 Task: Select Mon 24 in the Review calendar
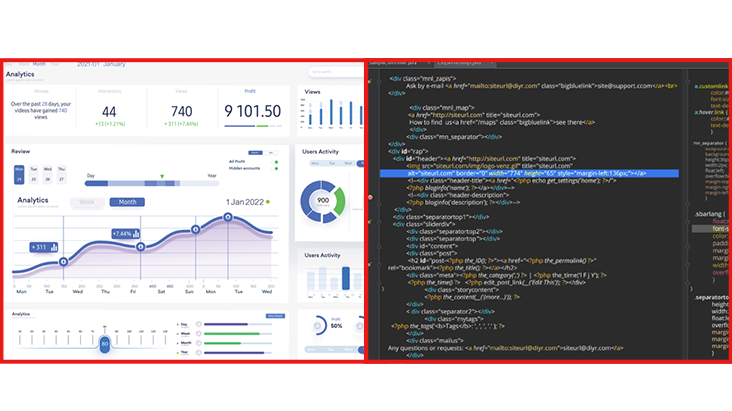tap(19, 176)
